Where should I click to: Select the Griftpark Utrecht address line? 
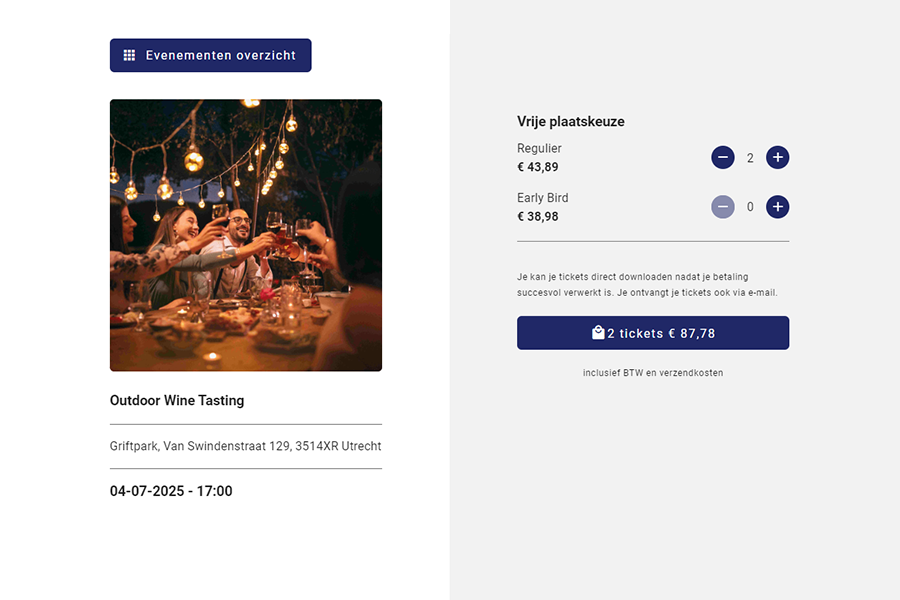pyautogui.click(x=245, y=447)
